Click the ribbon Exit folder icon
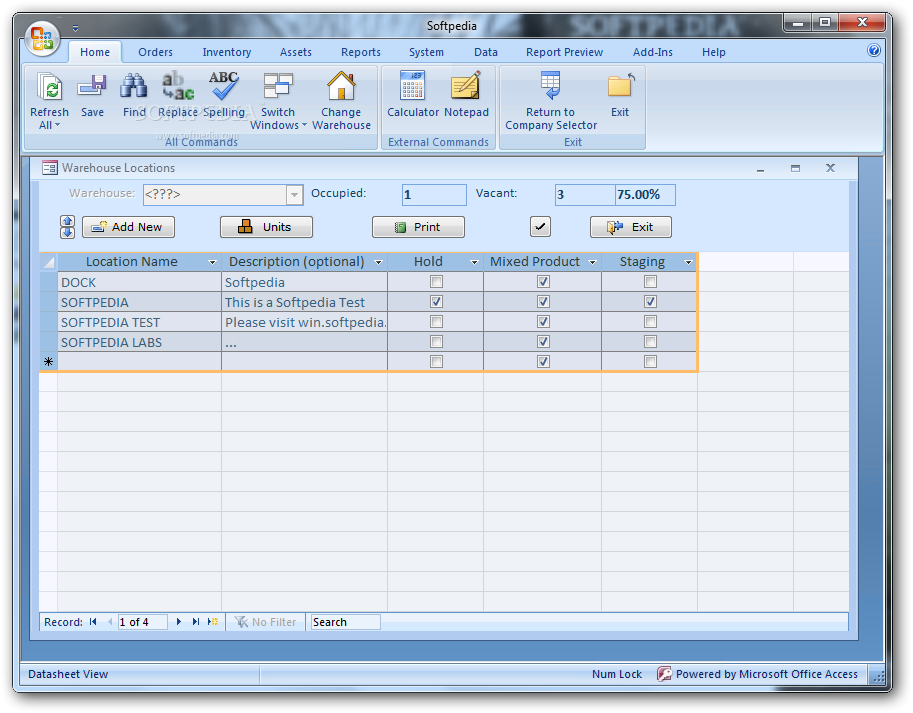 coord(620,86)
